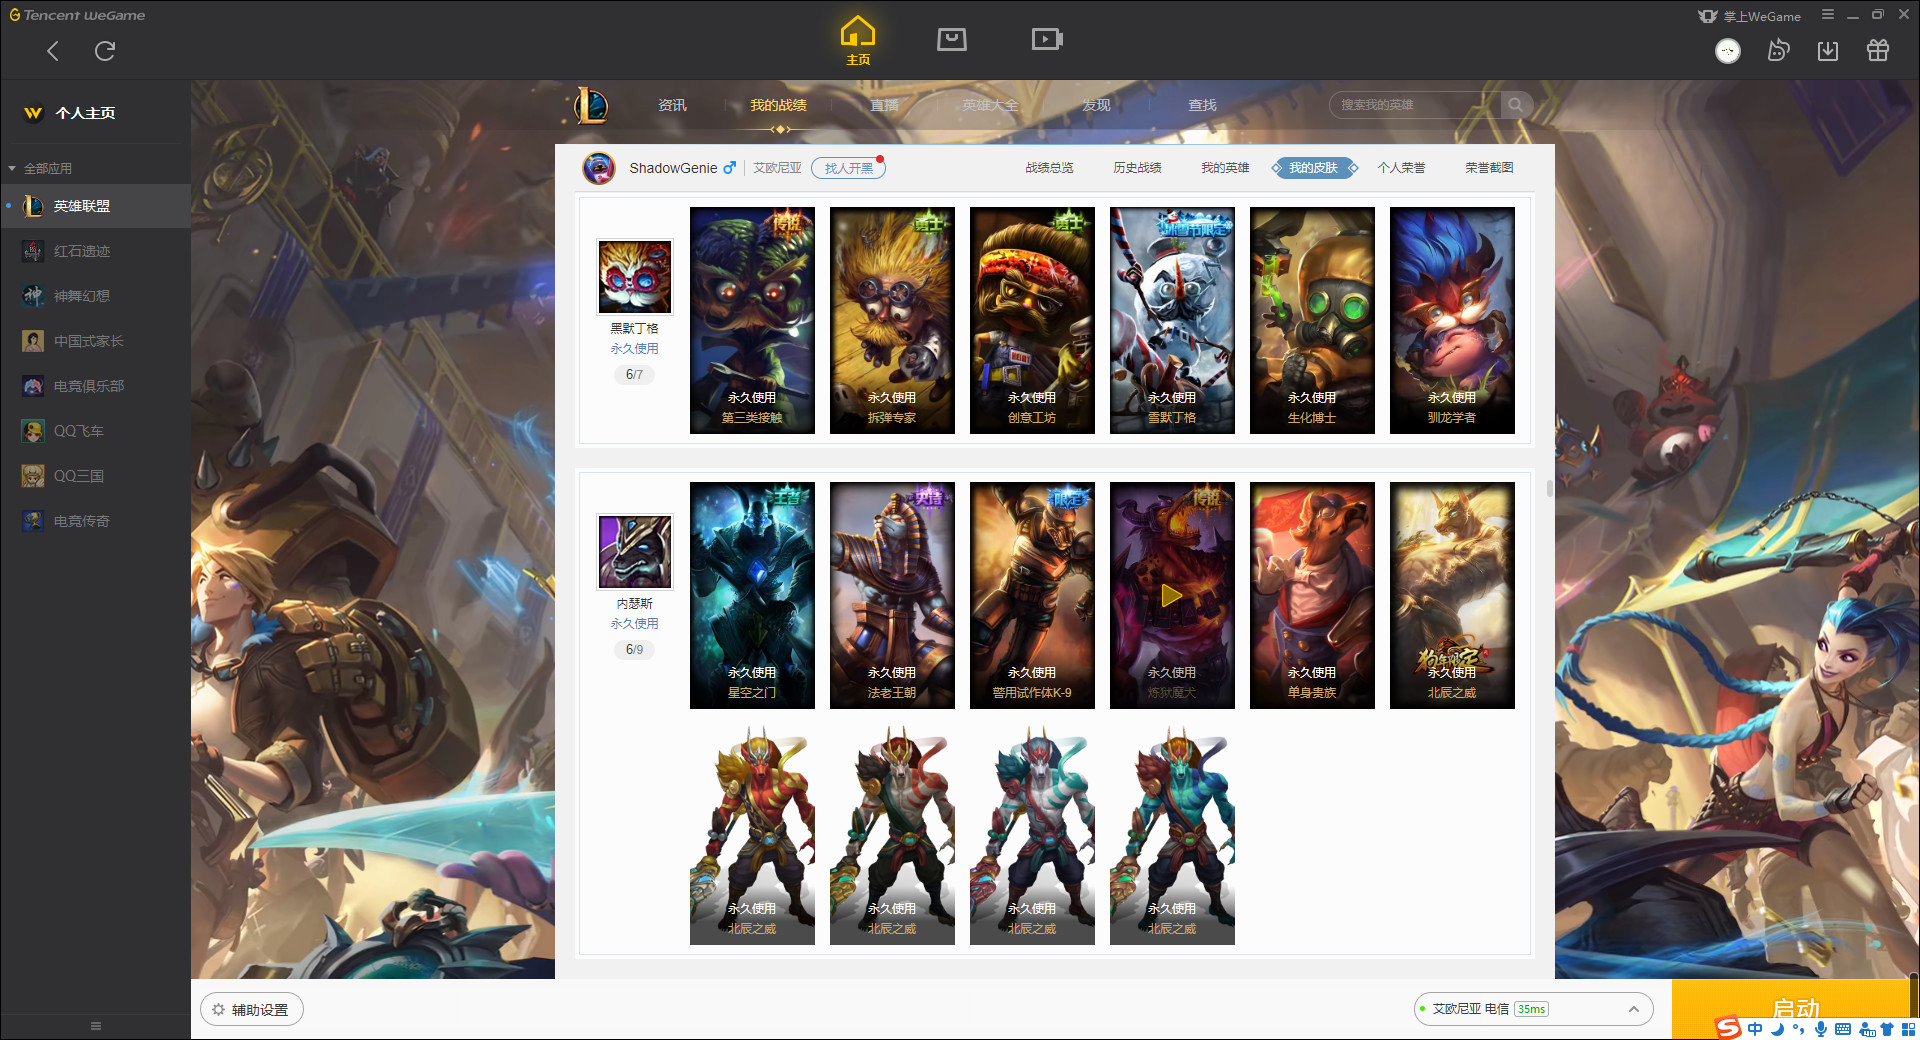Screen dimensions: 1920x1040
Task: Open the 创意工坊 skin card
Action: click(1032, 320)
